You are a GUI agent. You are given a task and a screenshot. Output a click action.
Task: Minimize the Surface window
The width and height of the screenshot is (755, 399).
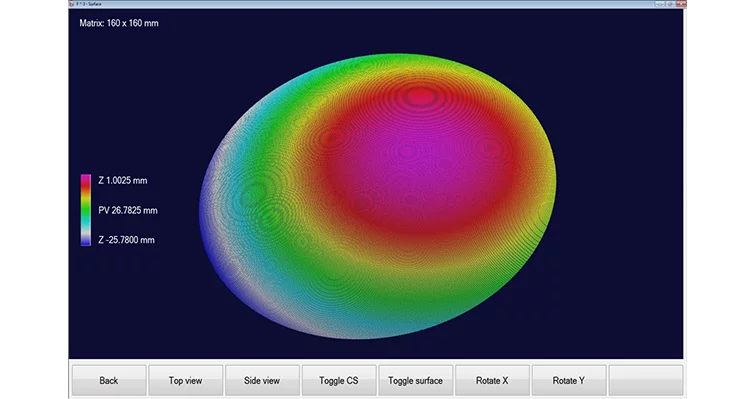(x=659, y=4)
